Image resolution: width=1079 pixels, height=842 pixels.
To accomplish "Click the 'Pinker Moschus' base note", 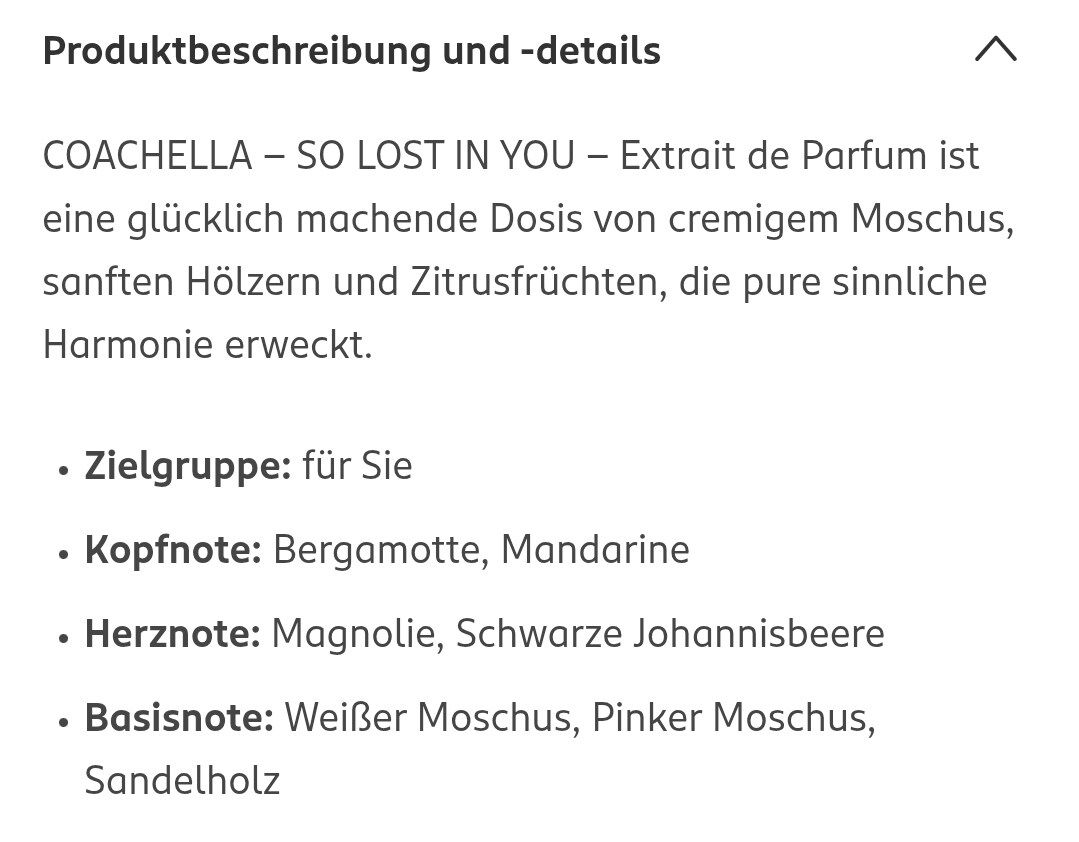I will [x=733, y=718].
